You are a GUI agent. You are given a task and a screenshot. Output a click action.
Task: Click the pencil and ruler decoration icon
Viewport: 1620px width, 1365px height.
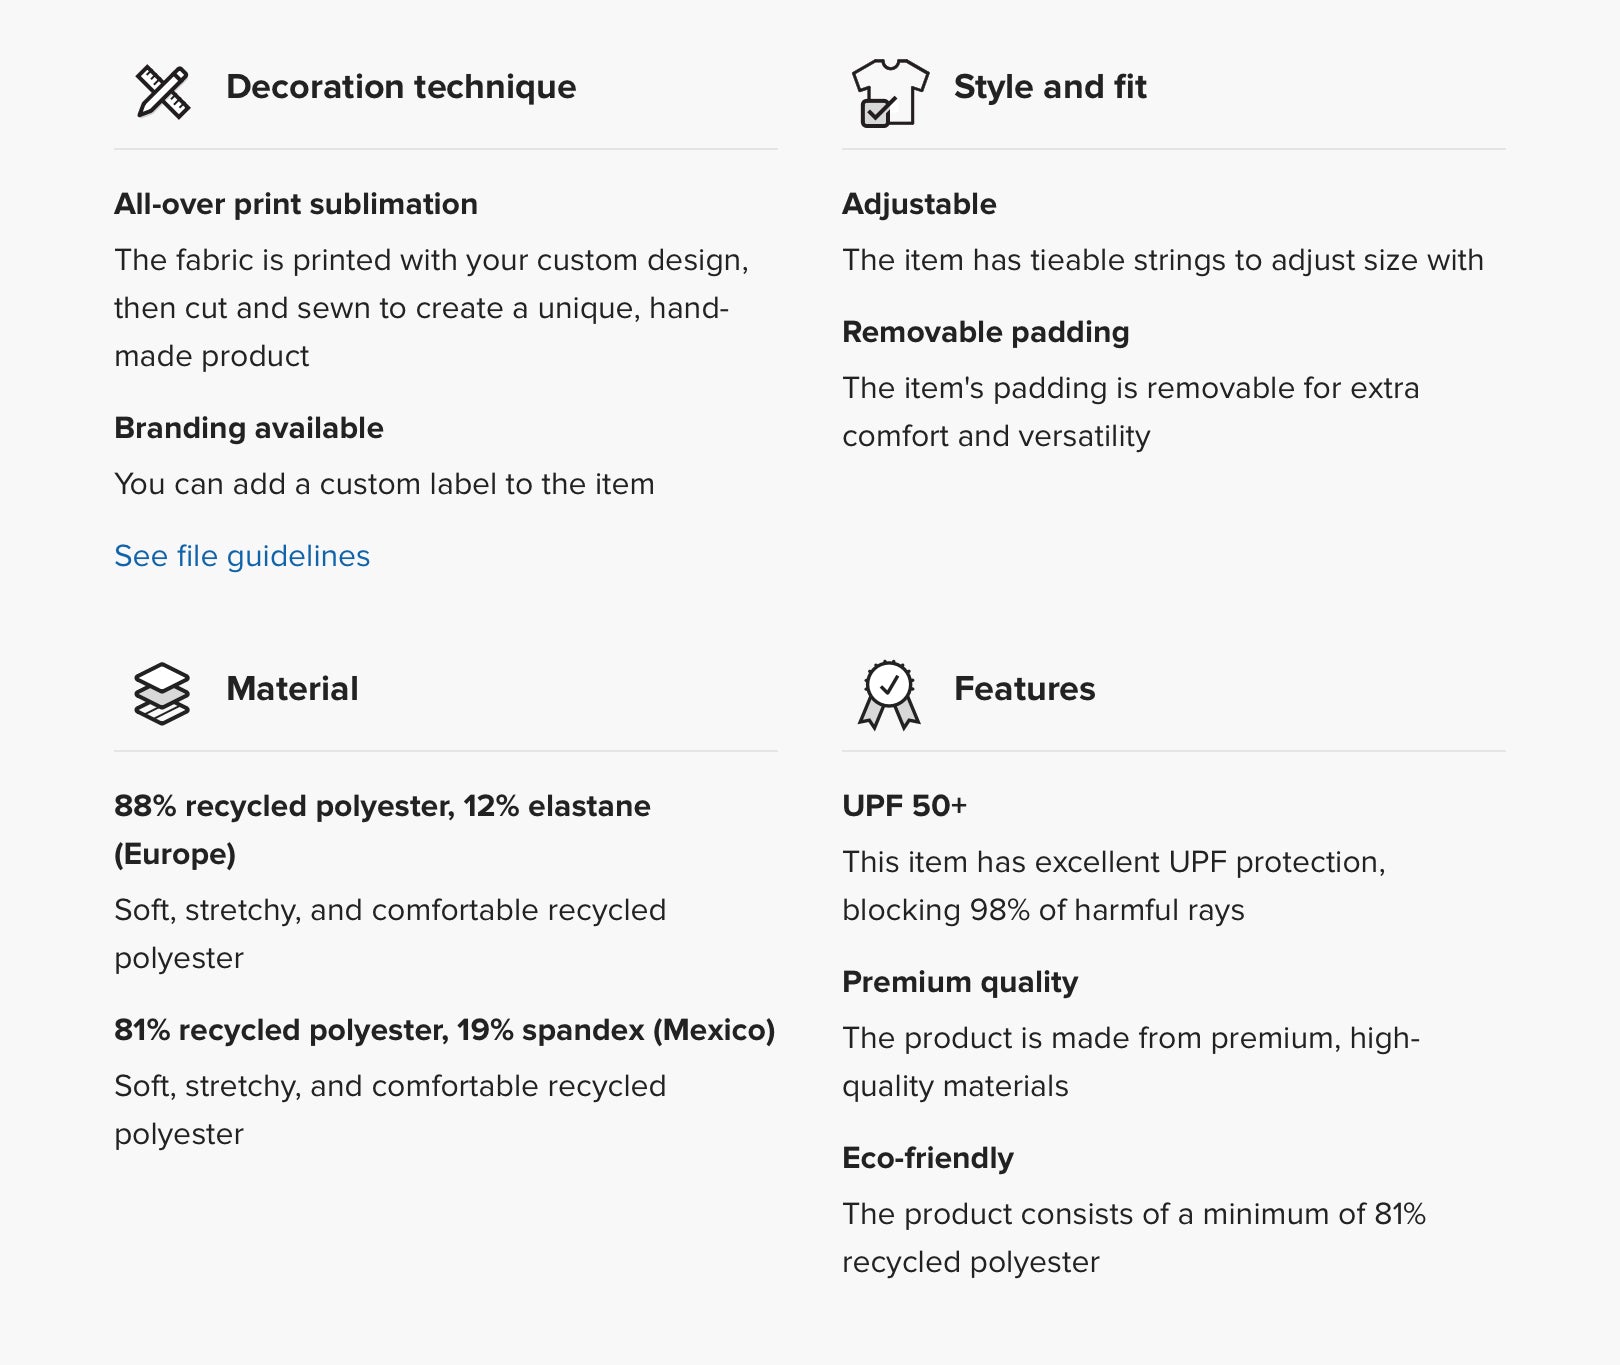[x=162, y=92]
